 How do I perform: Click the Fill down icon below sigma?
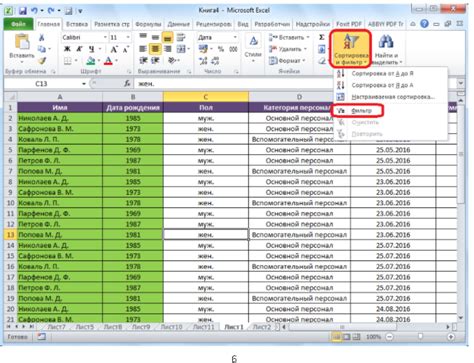(x=321, y=49)
